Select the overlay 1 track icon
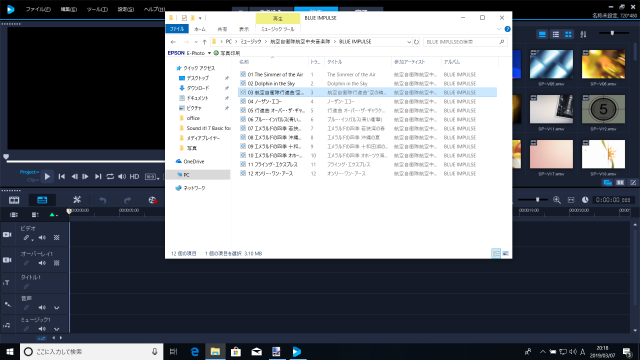 (7, 260)
